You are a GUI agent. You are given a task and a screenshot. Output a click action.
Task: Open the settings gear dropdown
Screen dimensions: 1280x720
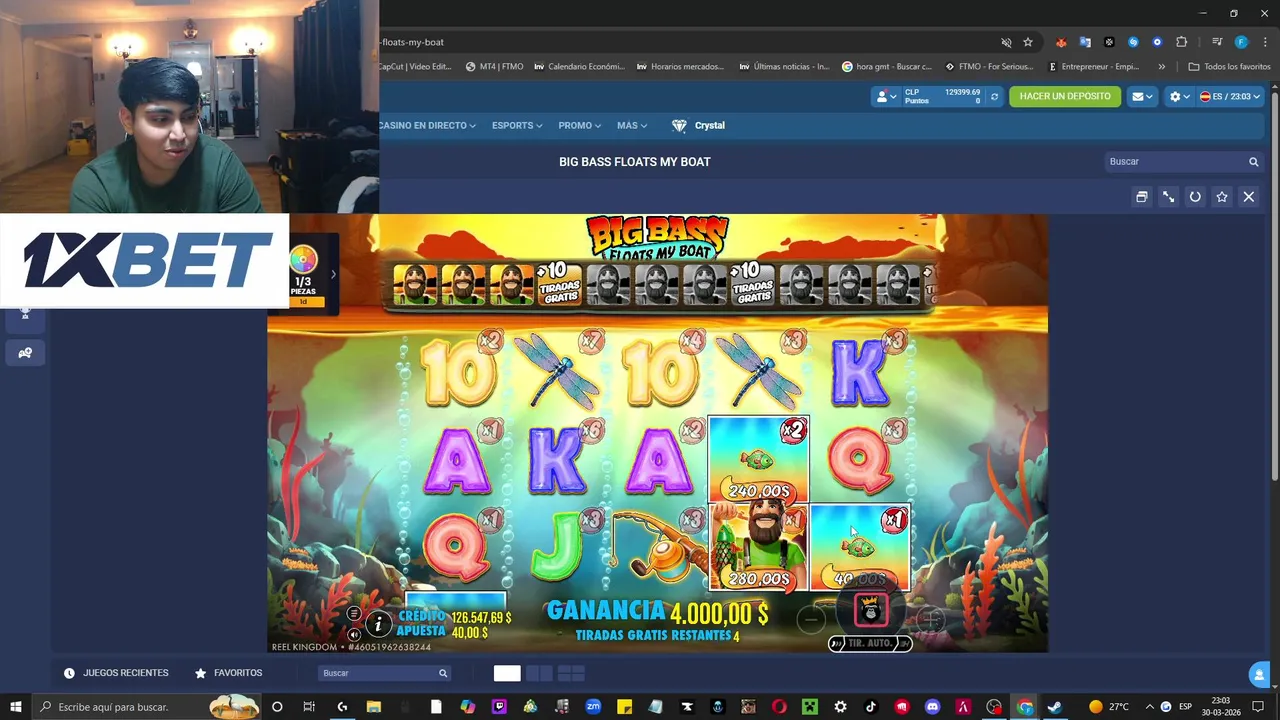1180,97
